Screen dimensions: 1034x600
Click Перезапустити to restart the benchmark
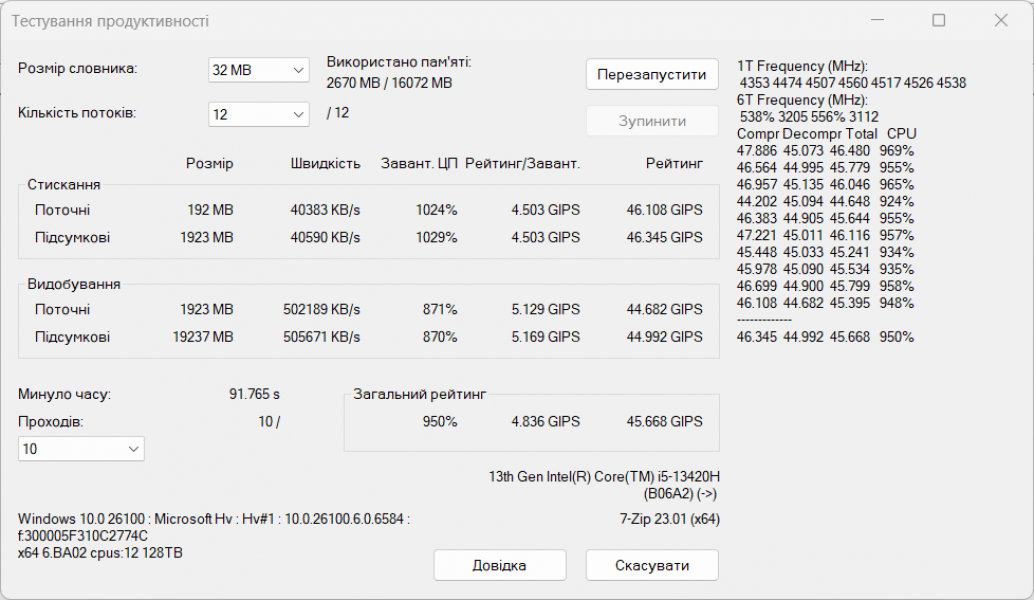[652, 74]
